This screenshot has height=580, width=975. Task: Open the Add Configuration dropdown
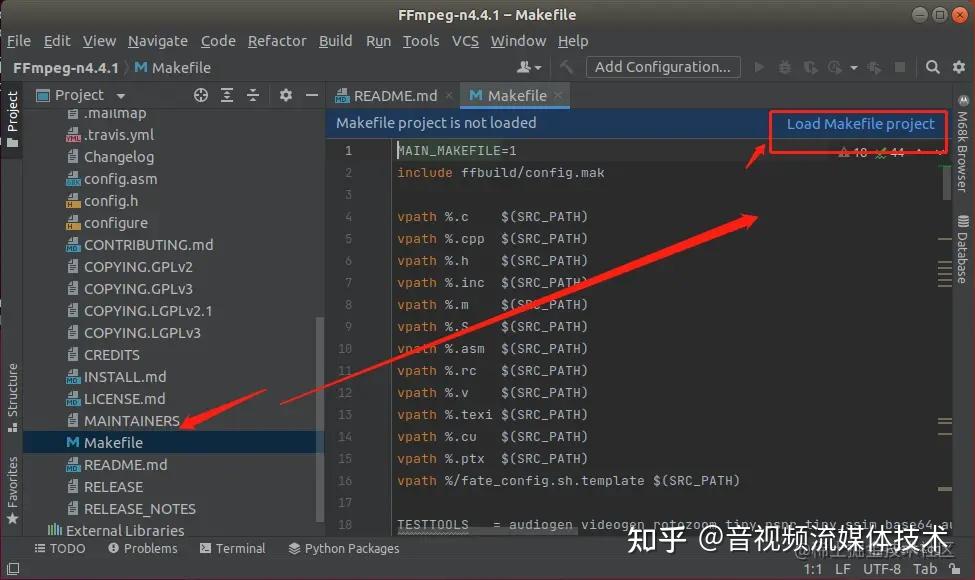point(663,67)
